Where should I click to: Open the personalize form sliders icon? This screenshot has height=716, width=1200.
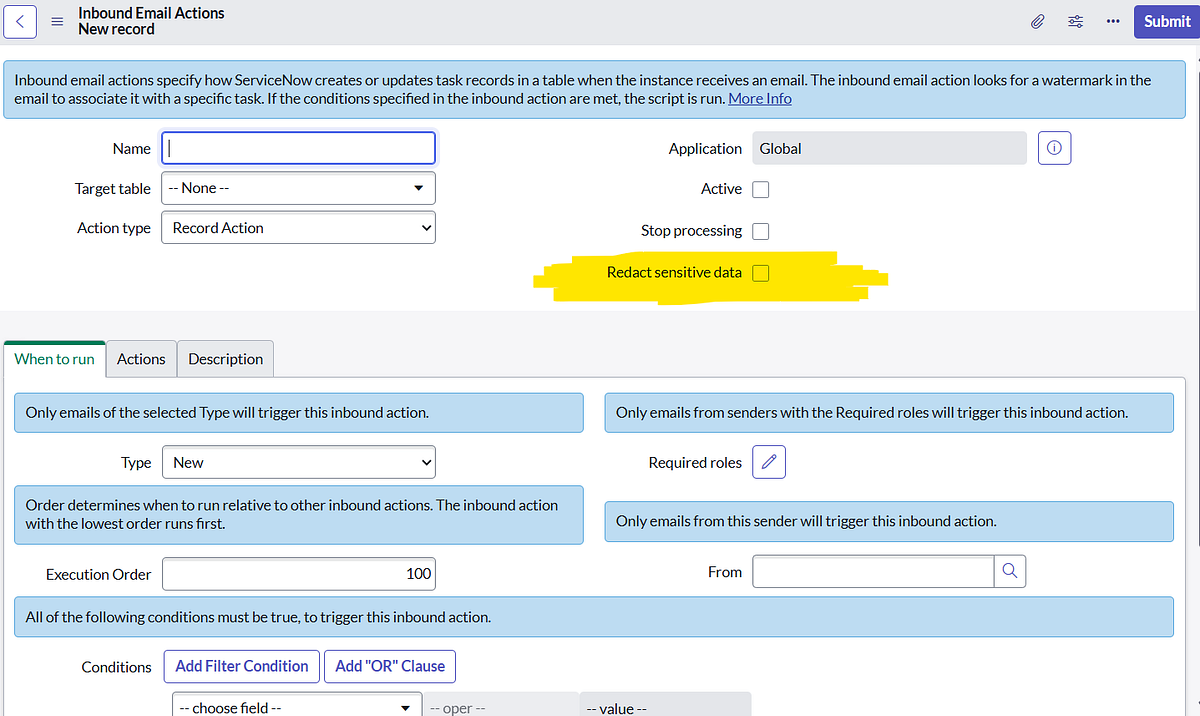point(1075,20)
